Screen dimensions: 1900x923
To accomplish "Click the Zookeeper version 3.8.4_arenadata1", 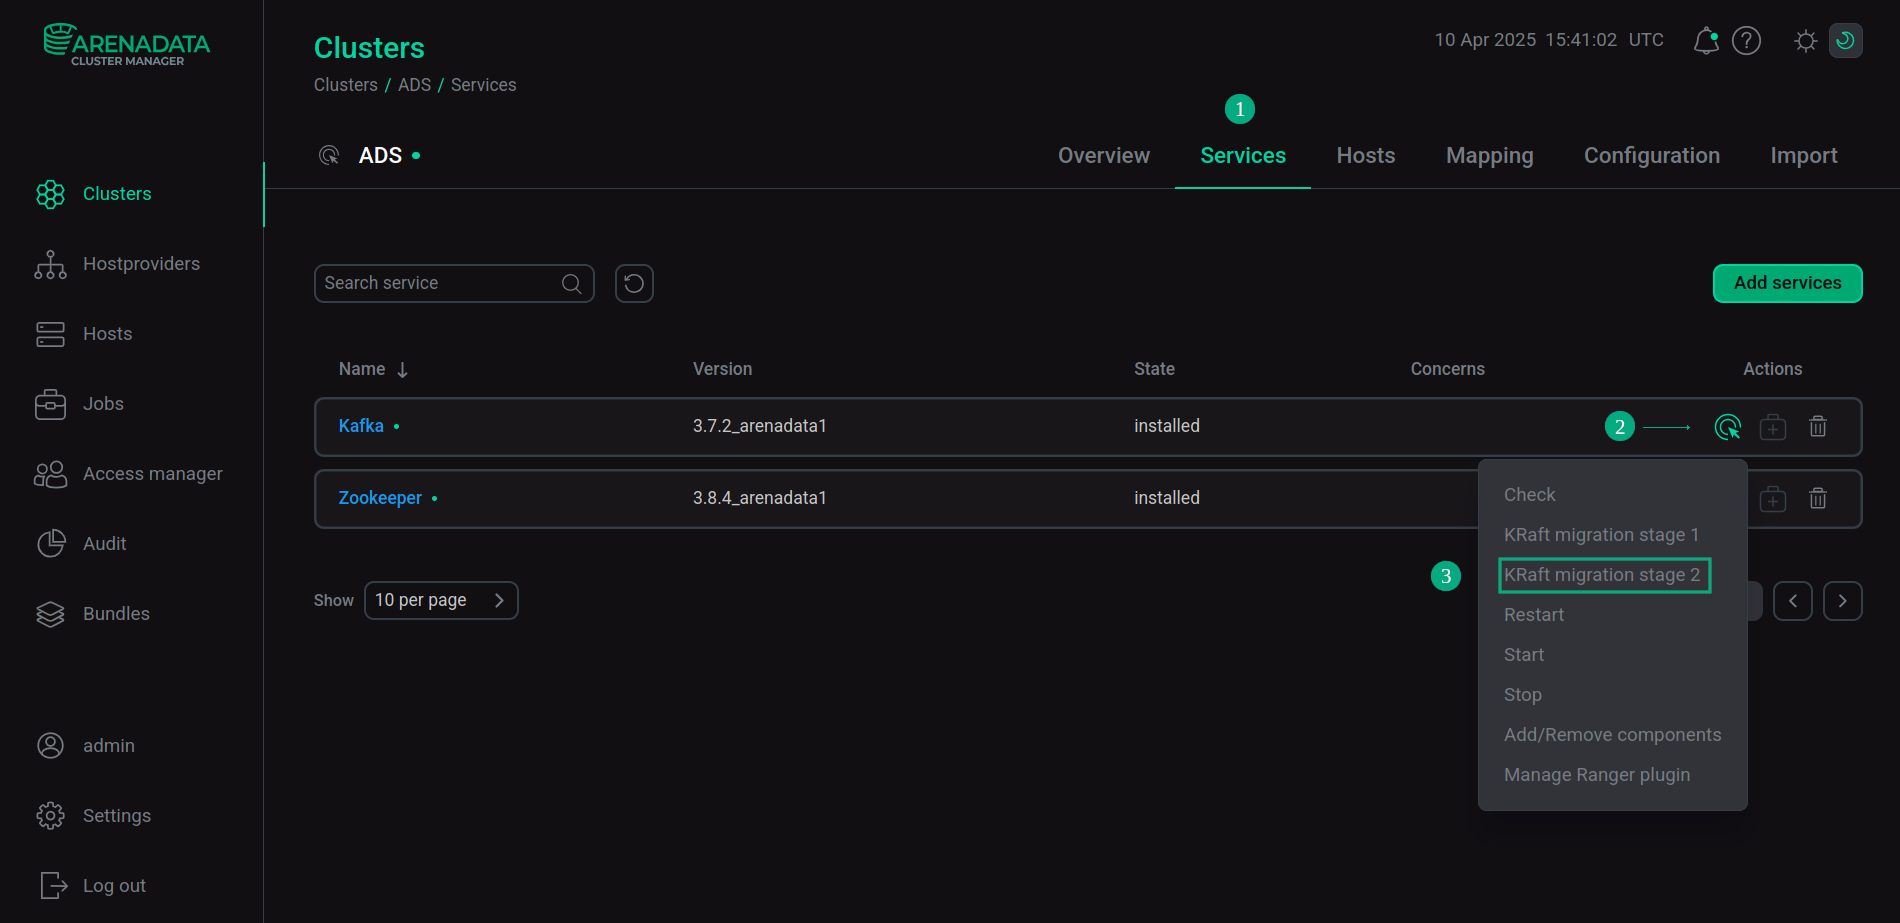I will 760,498.
